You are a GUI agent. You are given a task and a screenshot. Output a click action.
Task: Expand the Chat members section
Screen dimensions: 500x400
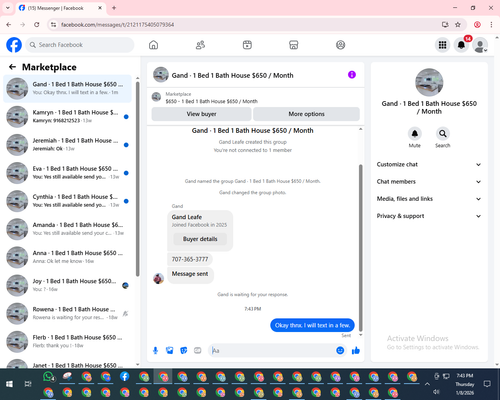429,182
